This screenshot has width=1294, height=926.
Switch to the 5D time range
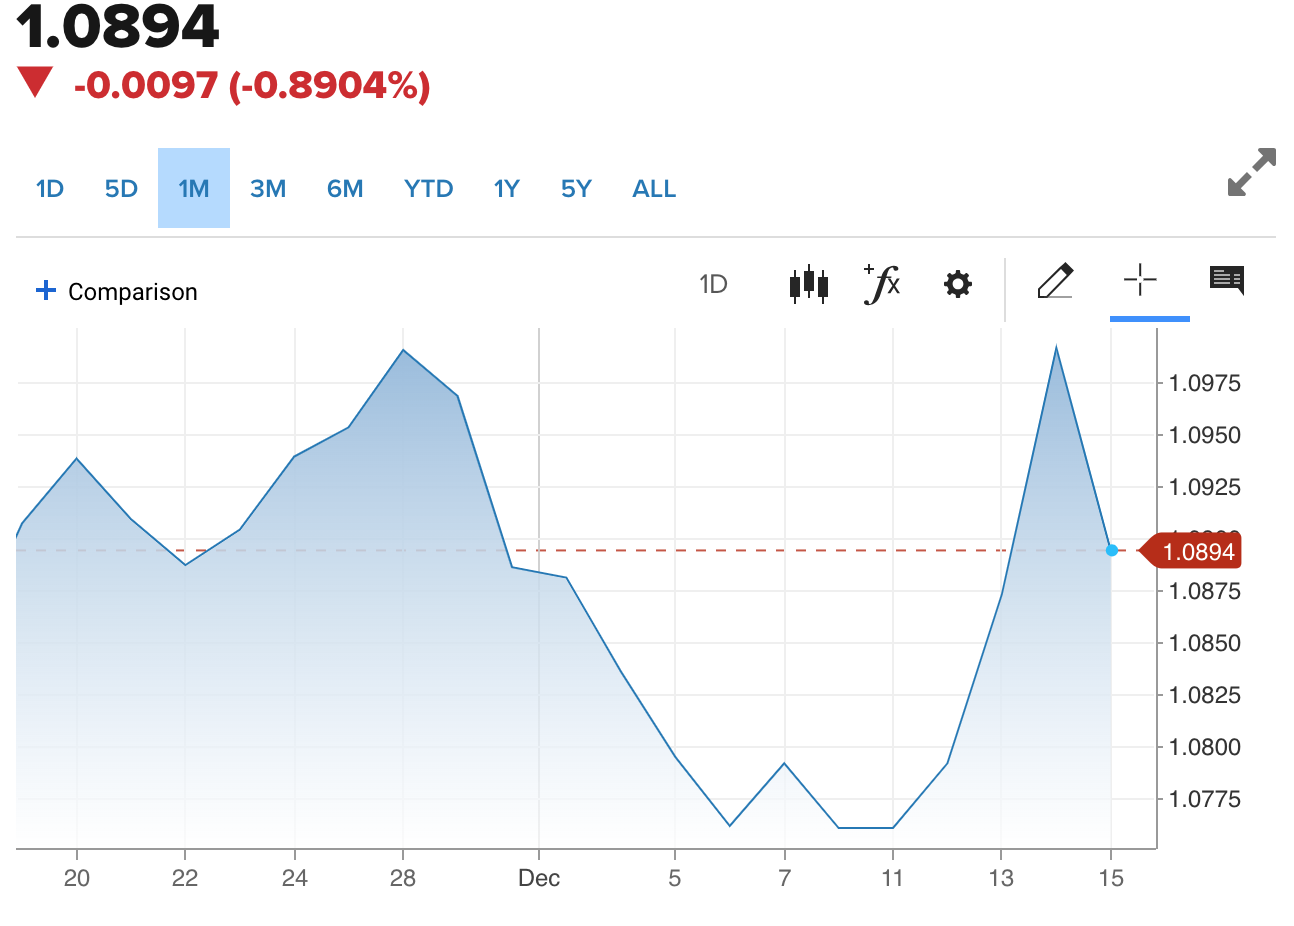point(121,189)
